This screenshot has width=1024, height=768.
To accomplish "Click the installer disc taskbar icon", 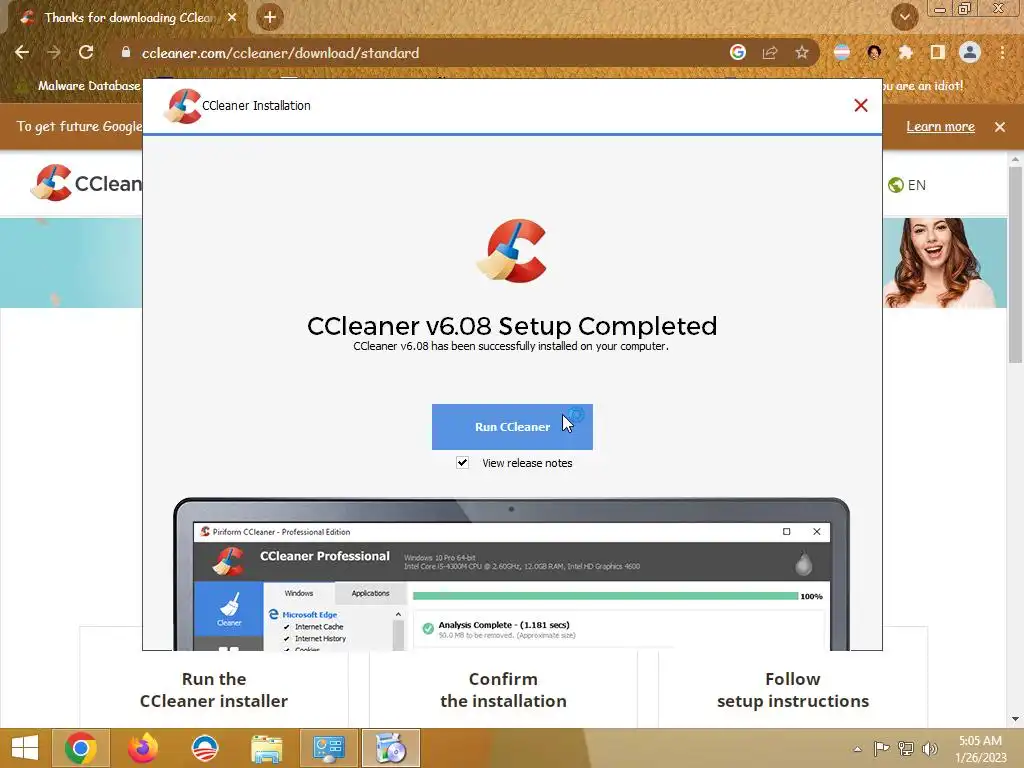I will pyautogui.click(x=391, y=748).
